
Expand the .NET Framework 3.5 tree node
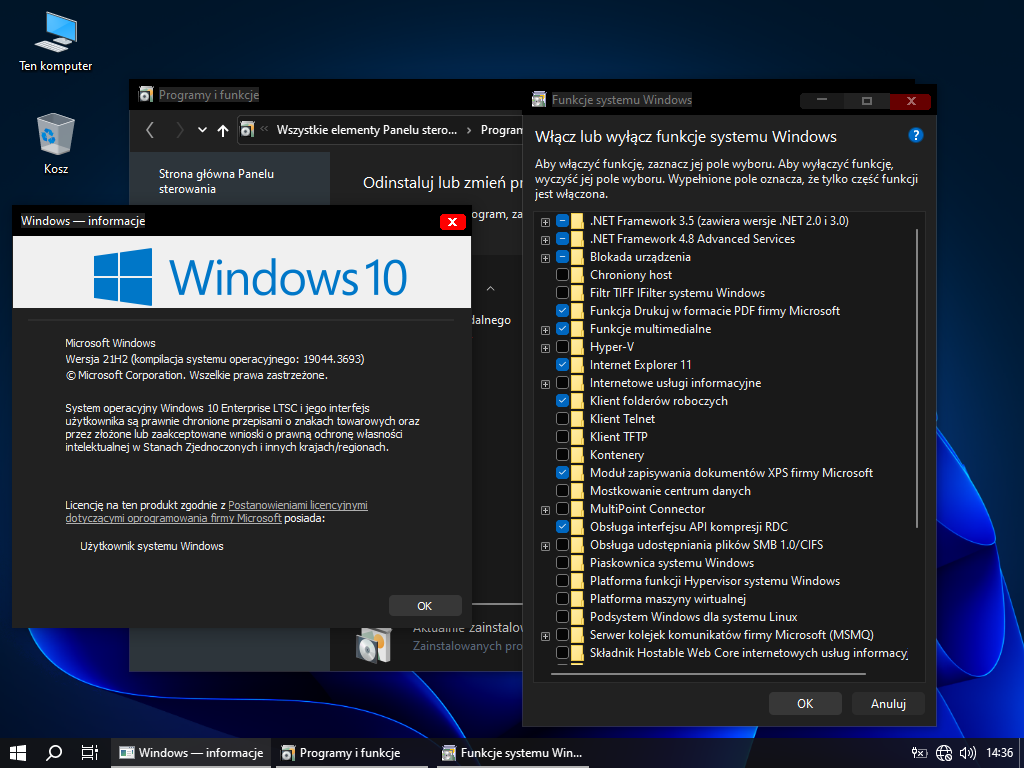pyautogui.click(x=545, y=221)
